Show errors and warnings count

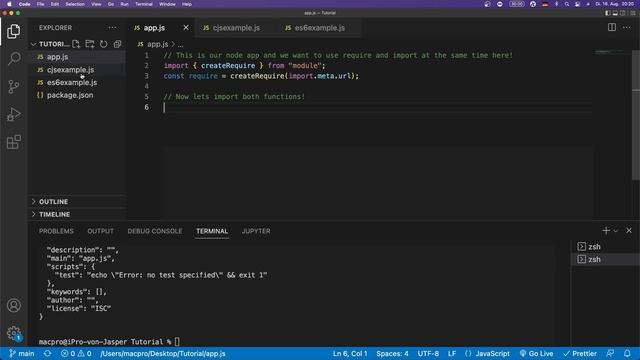(x=76, y=353)
